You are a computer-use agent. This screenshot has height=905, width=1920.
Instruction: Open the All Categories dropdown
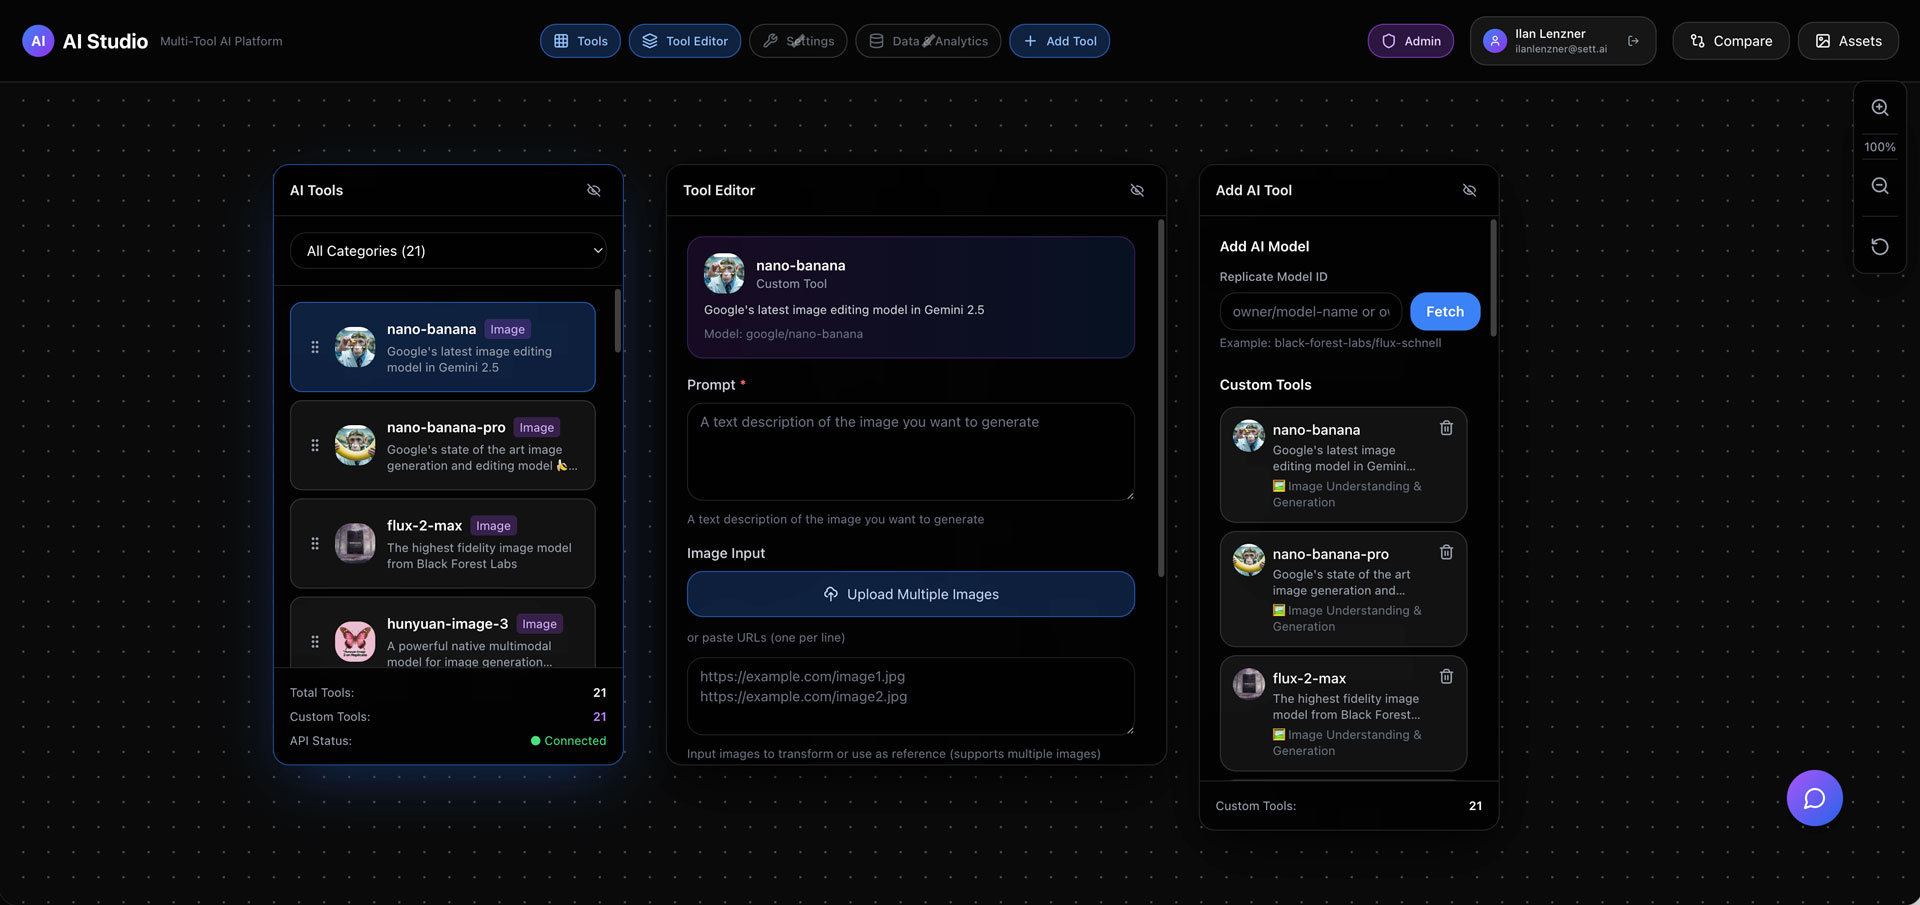point(448,250)
